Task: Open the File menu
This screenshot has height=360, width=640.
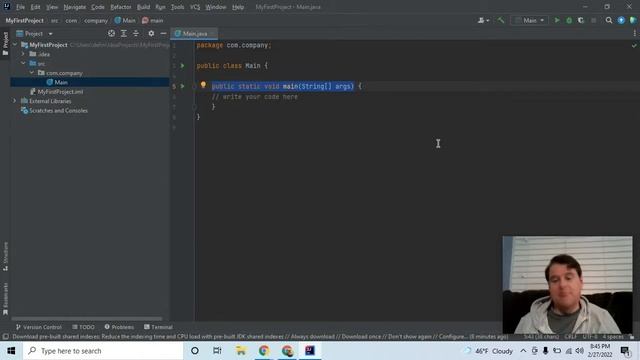Action: coord(20,7)
